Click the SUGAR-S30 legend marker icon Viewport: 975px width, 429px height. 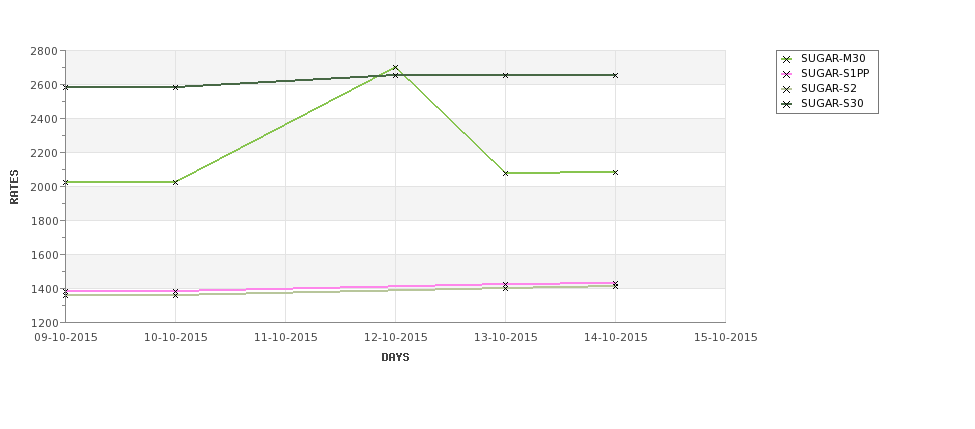pyautogui.click(x=787, y=104)
